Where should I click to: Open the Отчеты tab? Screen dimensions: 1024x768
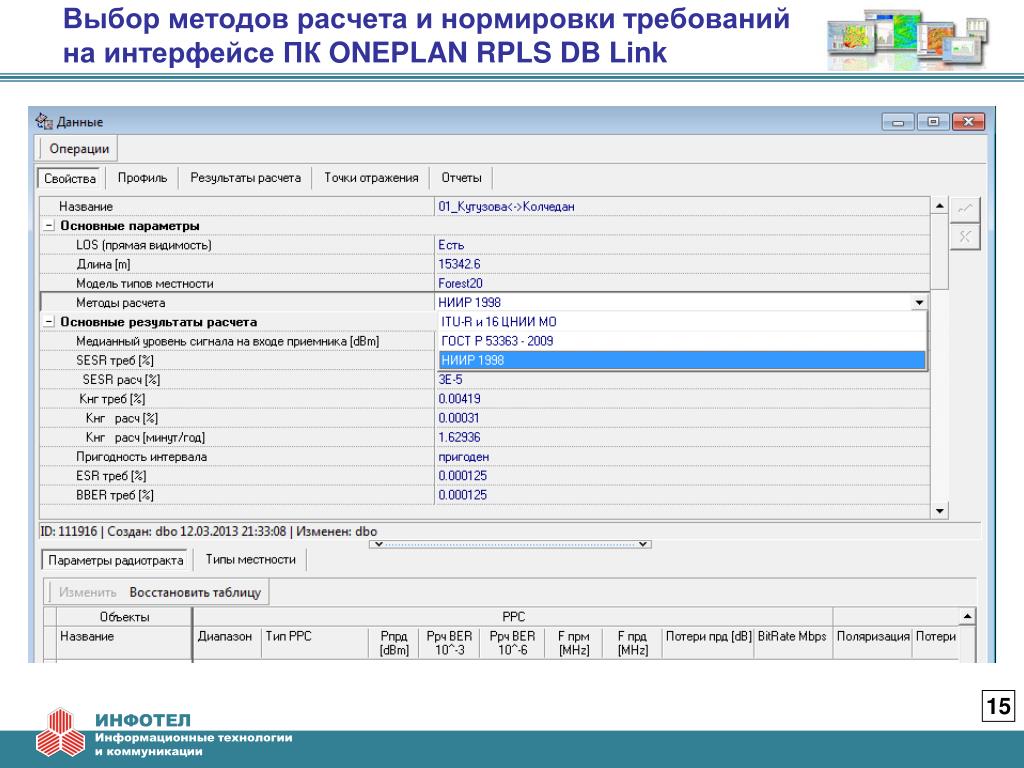coord(461,178)
